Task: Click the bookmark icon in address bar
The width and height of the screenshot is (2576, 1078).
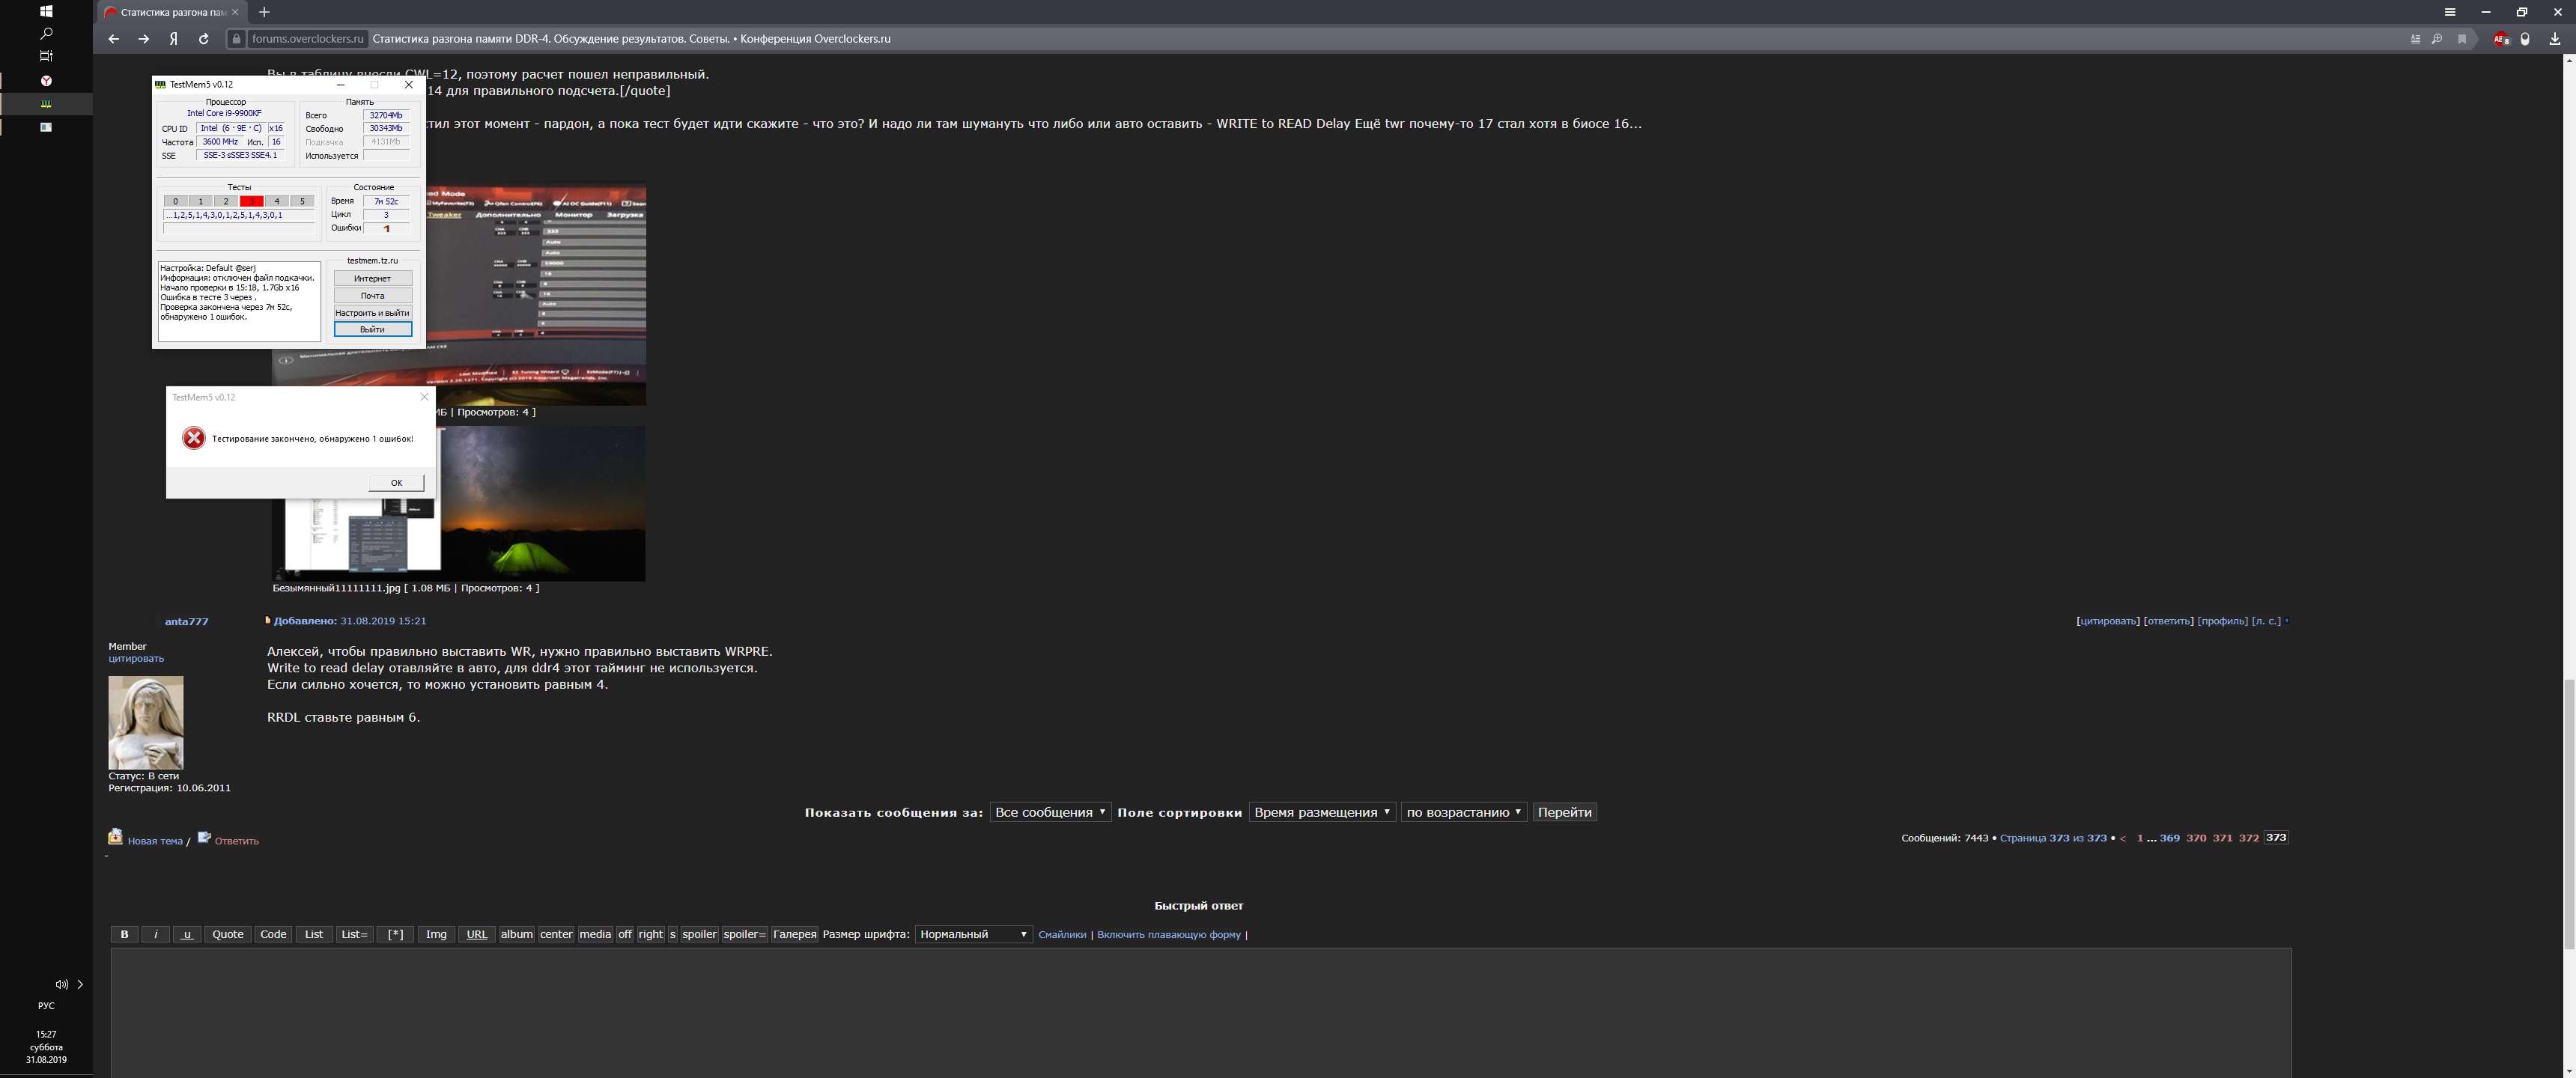Action: click(2462, 39)
